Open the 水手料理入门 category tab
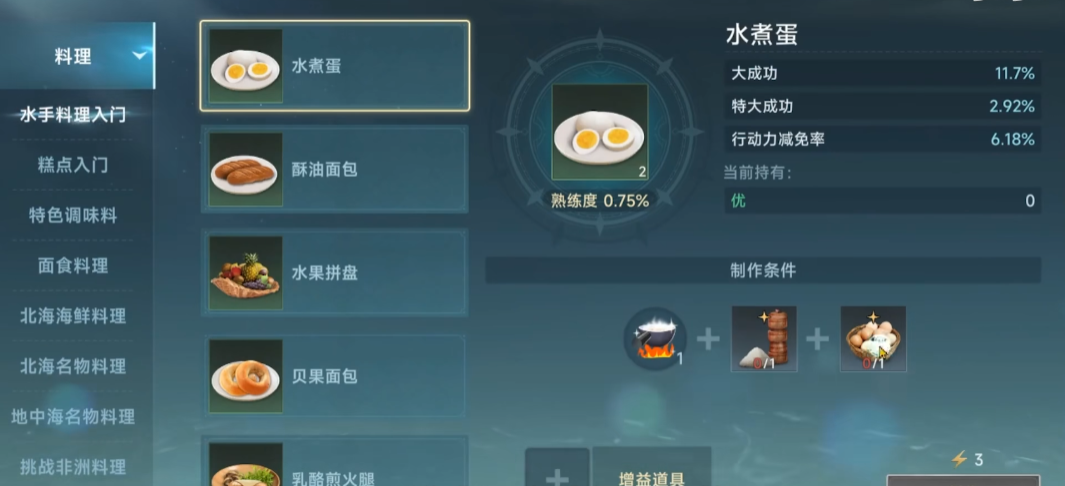 73,115
